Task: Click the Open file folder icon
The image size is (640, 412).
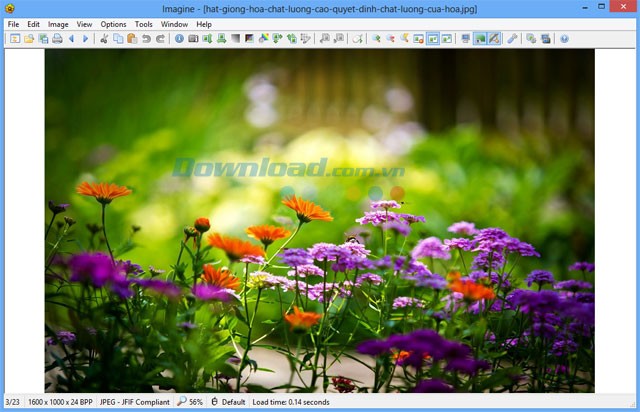Action: (x=29, y=39)
